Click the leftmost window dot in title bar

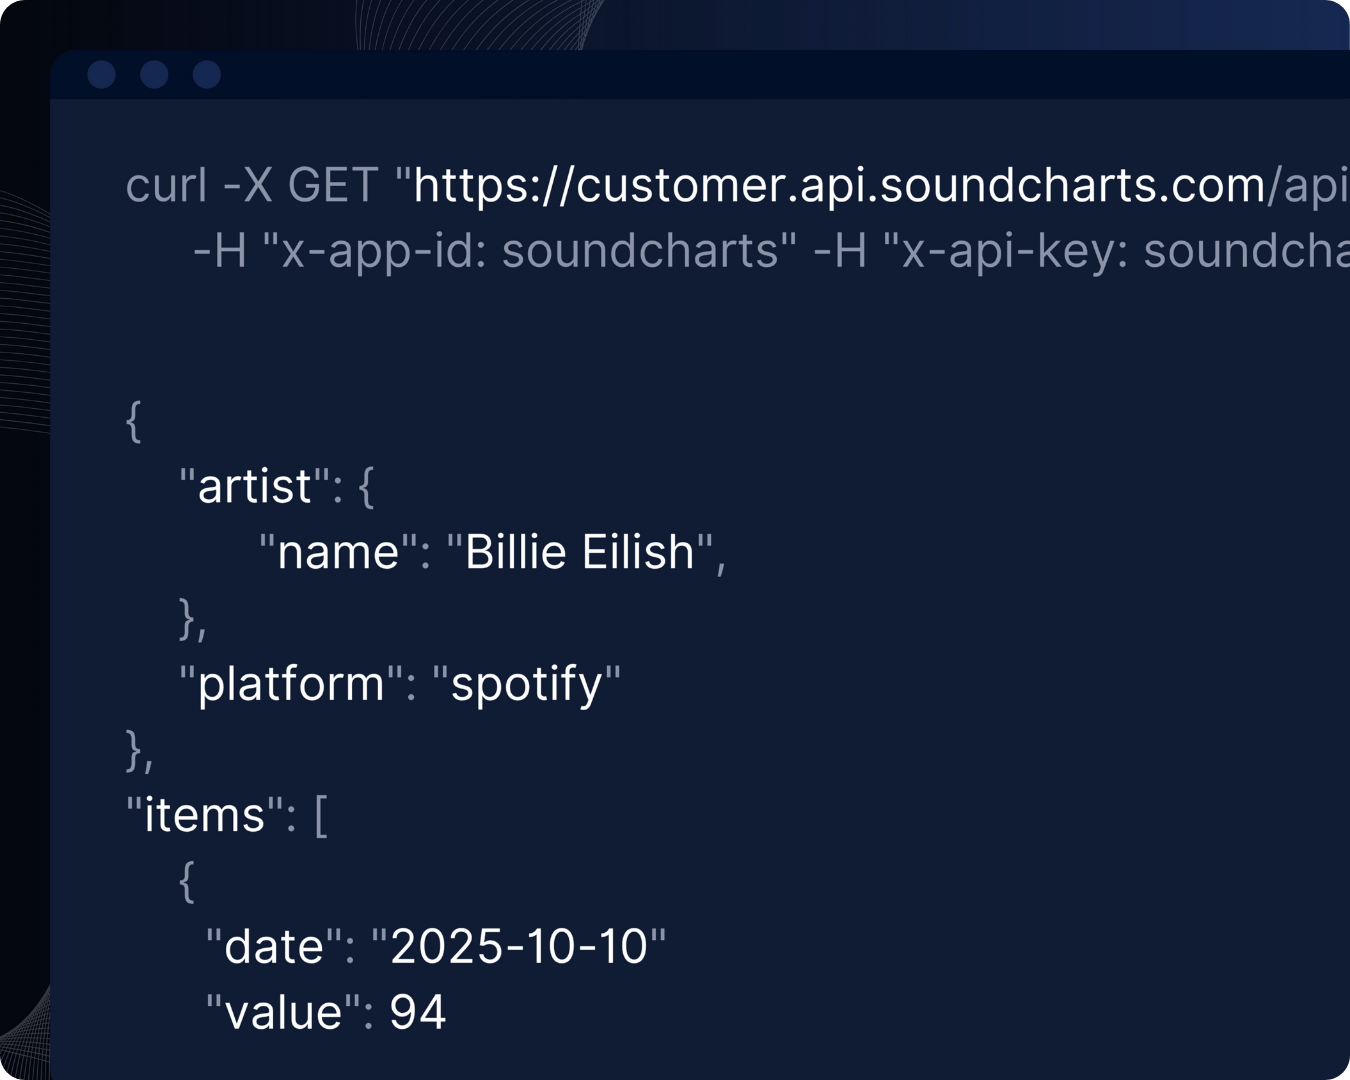(102, 75)
